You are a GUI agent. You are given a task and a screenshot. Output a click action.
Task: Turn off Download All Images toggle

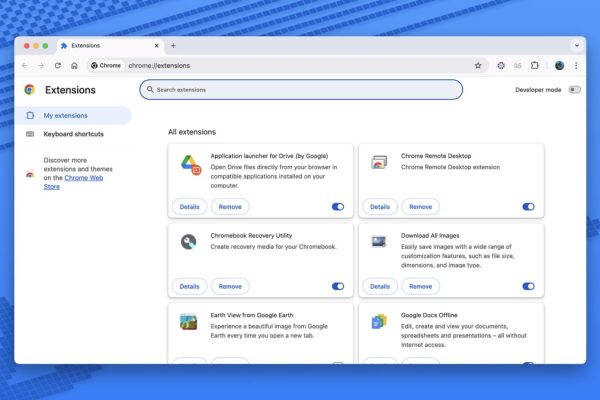pyautogui.click(x=528, y=286)
